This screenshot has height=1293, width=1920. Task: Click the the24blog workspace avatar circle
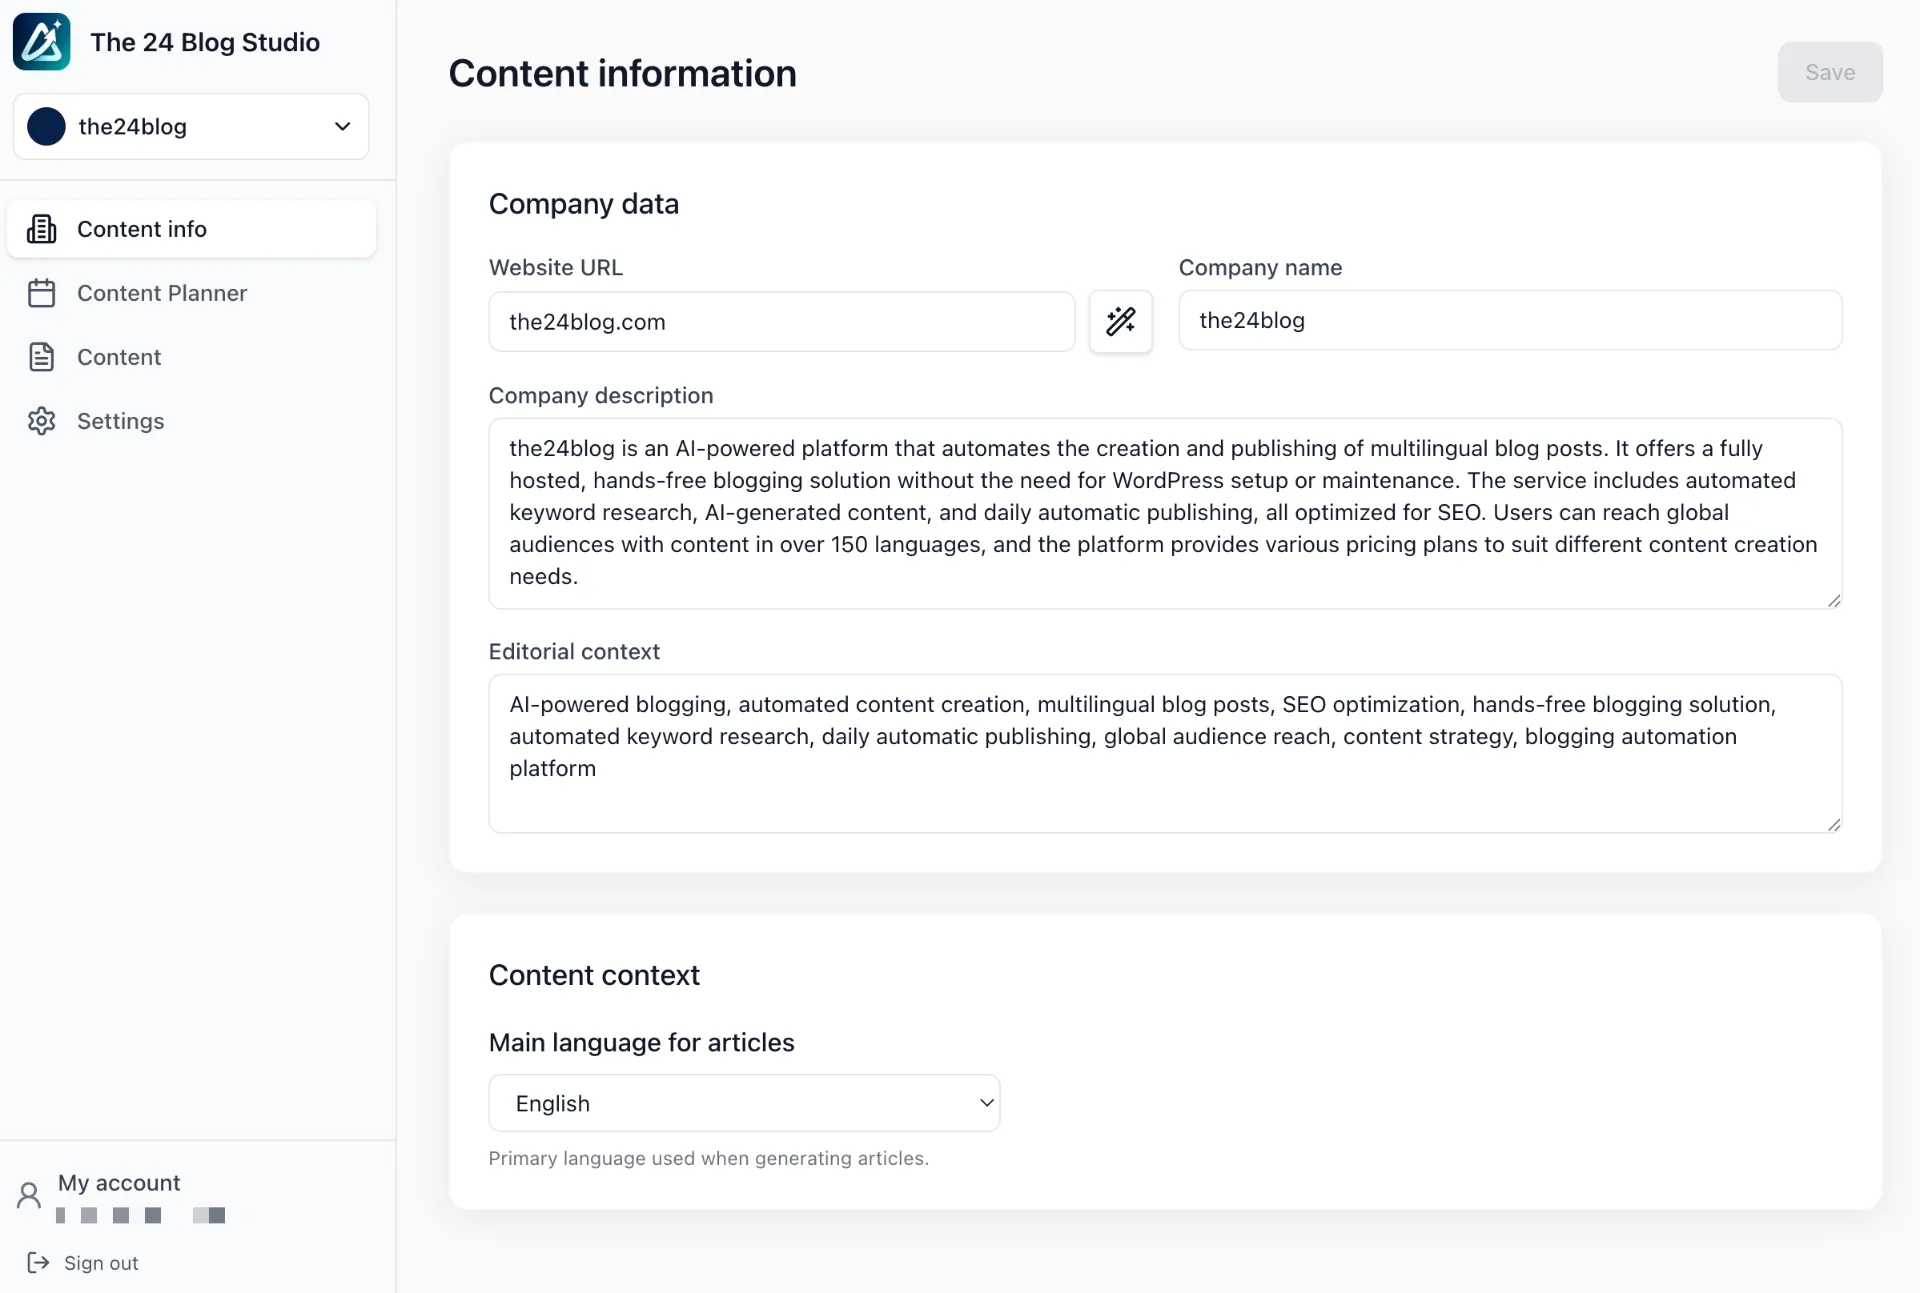46,127
